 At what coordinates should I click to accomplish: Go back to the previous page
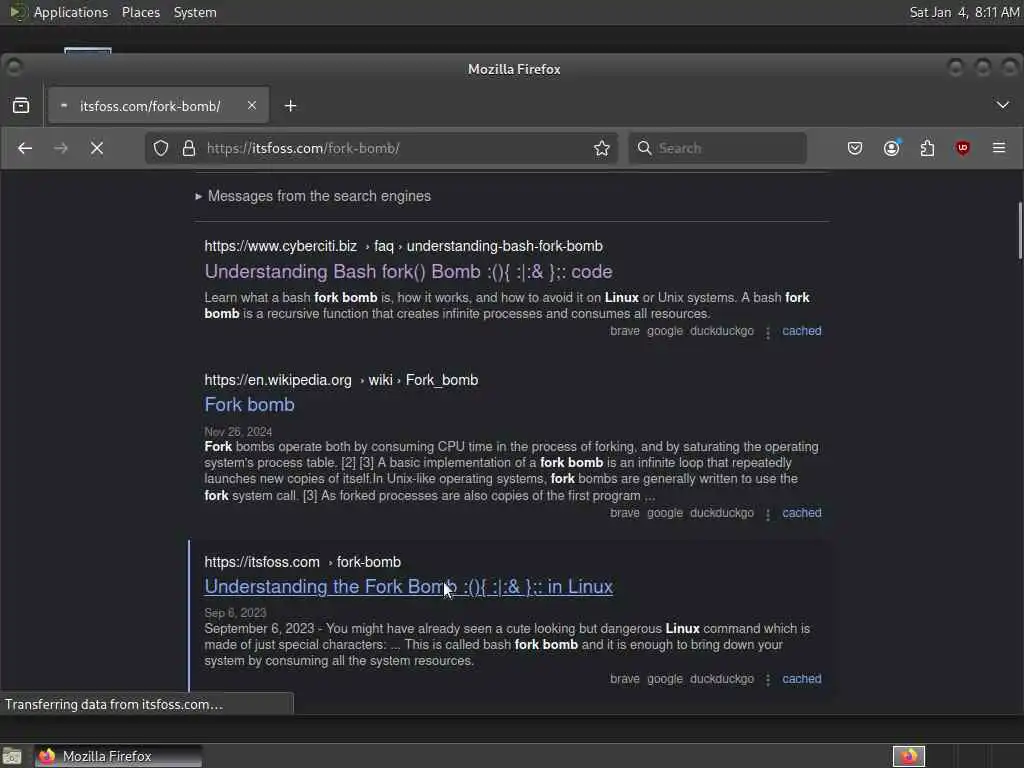(25, 148)
